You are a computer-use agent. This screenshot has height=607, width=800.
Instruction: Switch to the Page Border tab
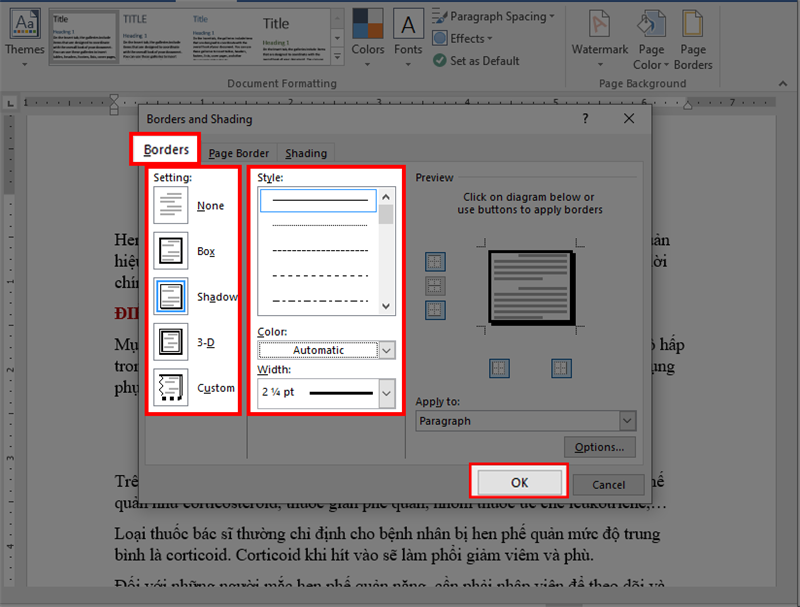(238, 153)
